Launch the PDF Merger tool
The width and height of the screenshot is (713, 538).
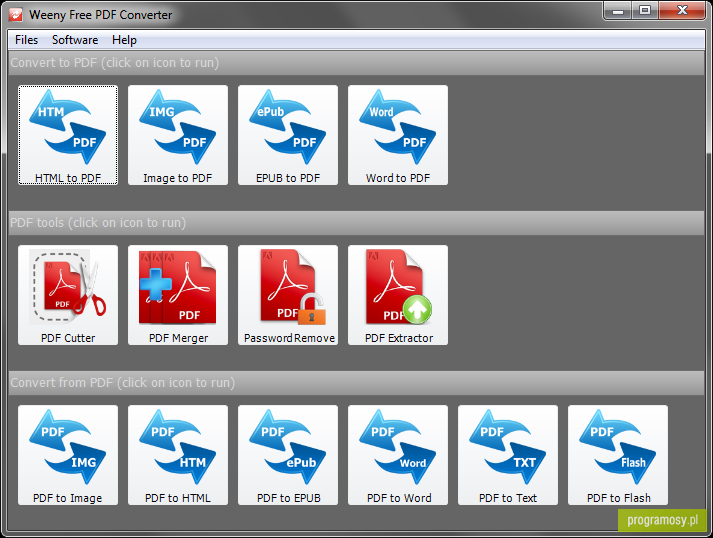click(x=178, y=295)
